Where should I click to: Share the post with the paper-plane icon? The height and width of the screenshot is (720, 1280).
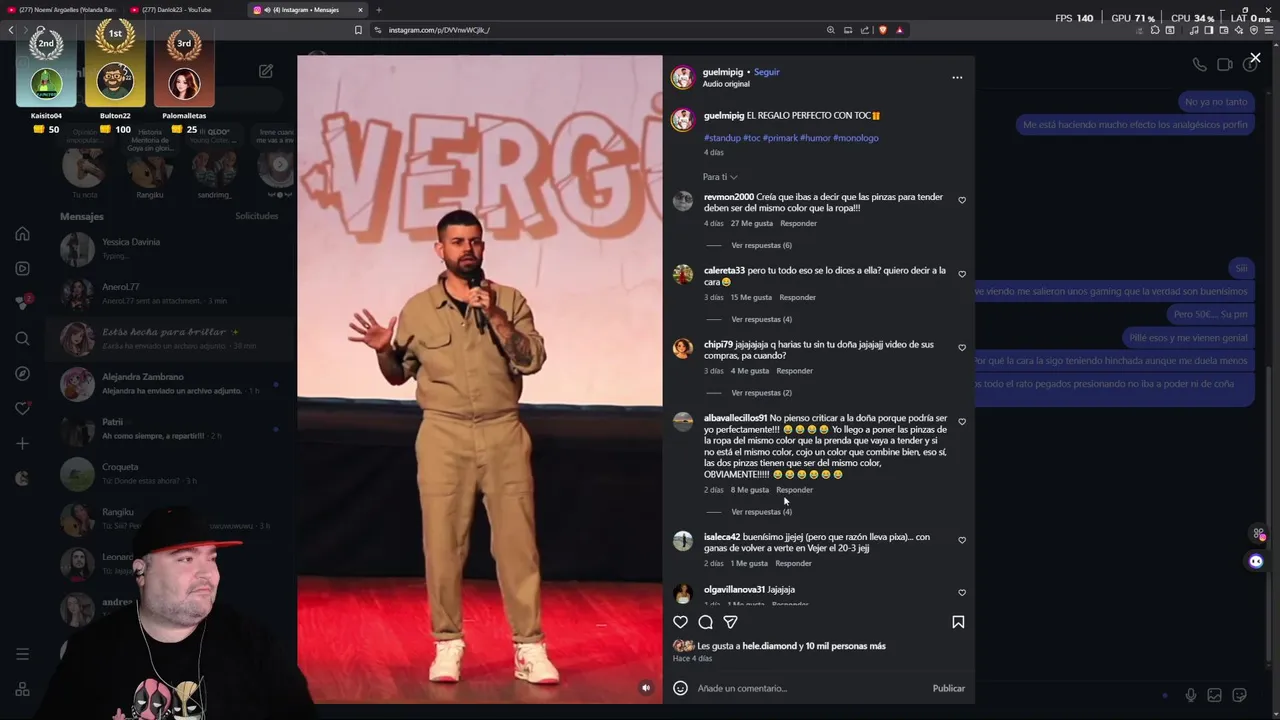[x=731, y=622]
